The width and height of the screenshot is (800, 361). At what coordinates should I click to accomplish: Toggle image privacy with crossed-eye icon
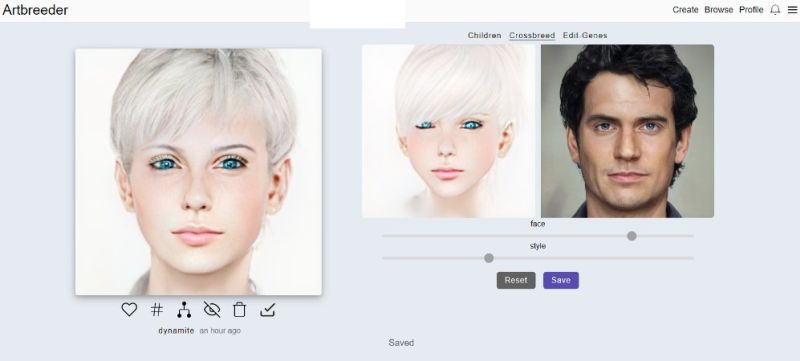211,309
